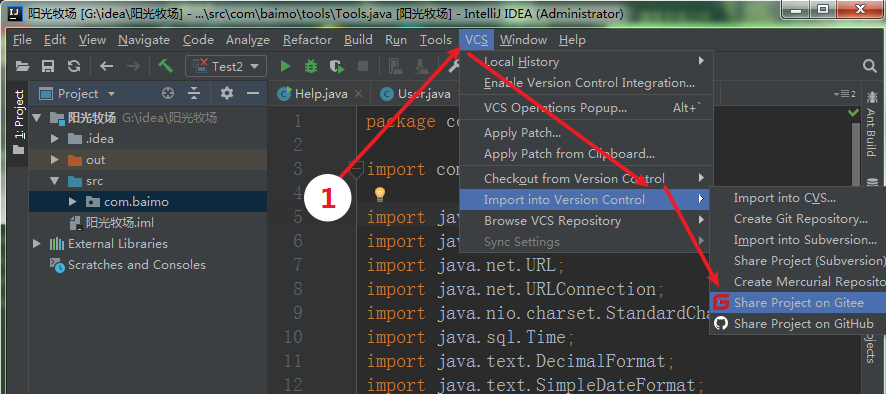Select Share Project on Gitee
This screenshot has width=886, height=394.
point(798,302)
